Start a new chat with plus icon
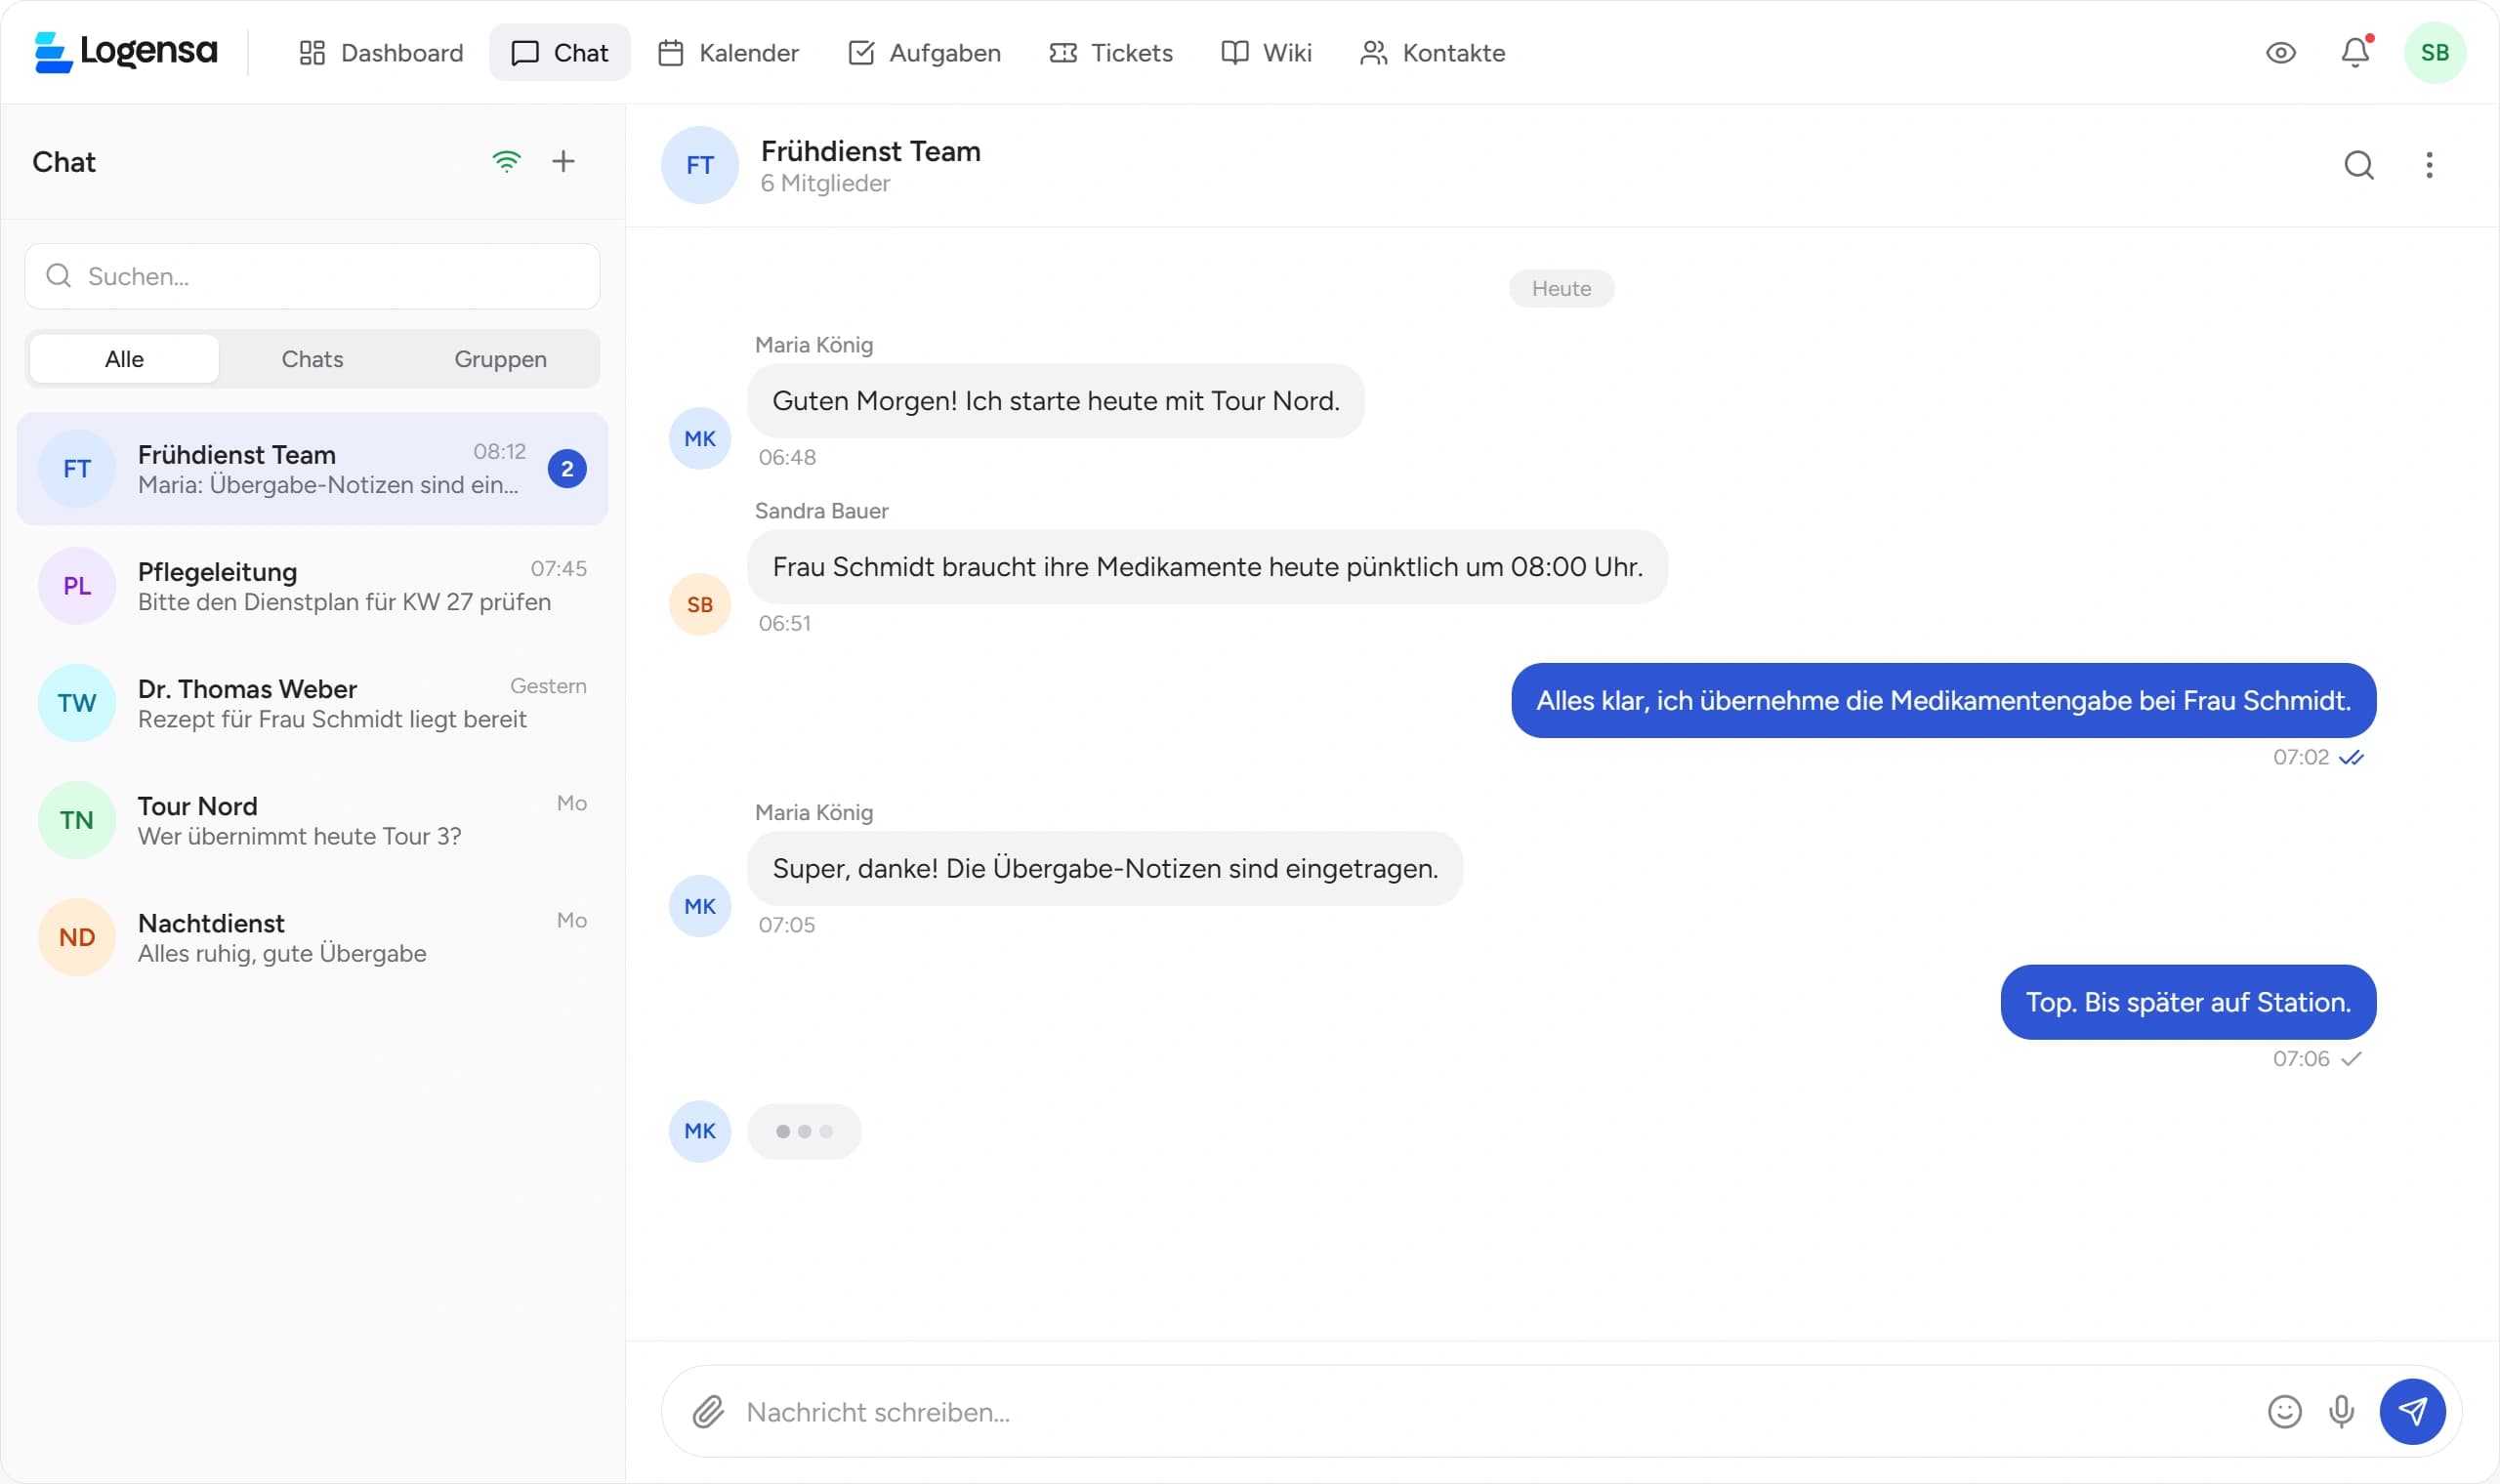 point(564,161)
